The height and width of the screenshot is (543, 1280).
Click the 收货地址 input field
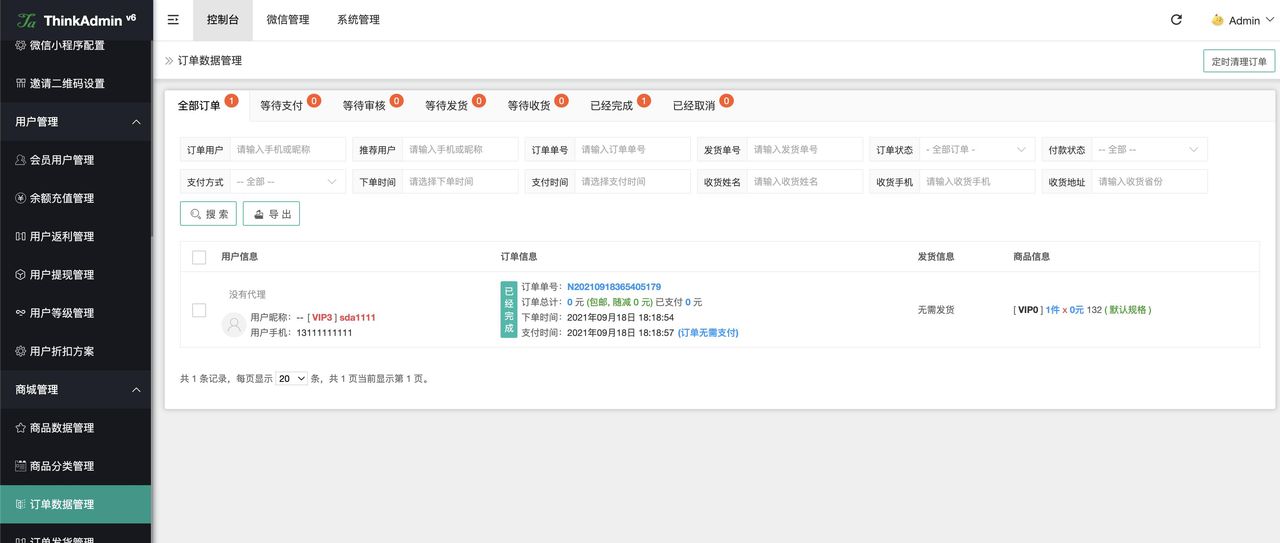1149,182
